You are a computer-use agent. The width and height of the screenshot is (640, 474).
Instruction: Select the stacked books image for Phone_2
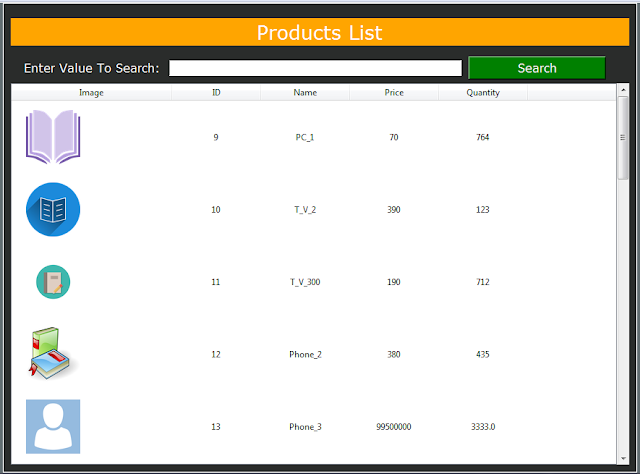(53, 354)
